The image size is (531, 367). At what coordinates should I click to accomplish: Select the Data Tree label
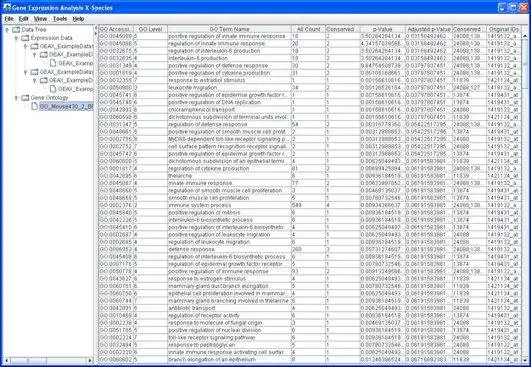pos(34,30)
